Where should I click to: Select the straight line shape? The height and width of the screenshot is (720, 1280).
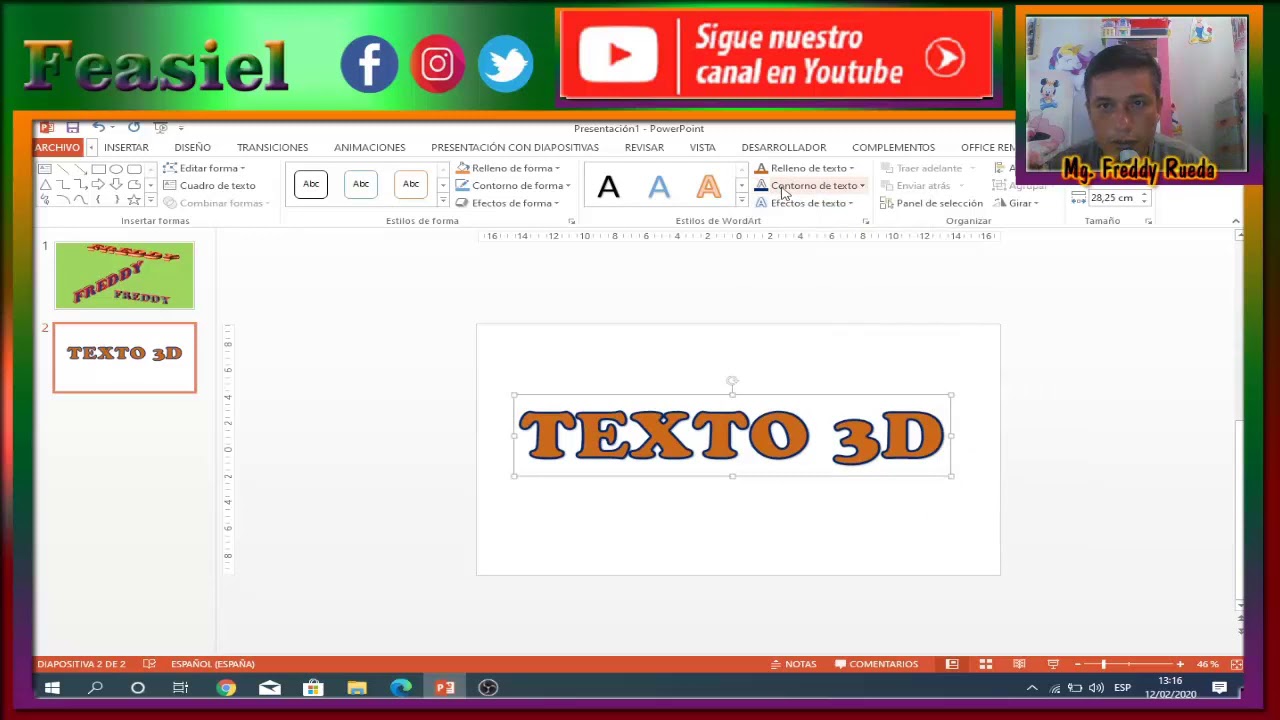(x=63, y=169)
